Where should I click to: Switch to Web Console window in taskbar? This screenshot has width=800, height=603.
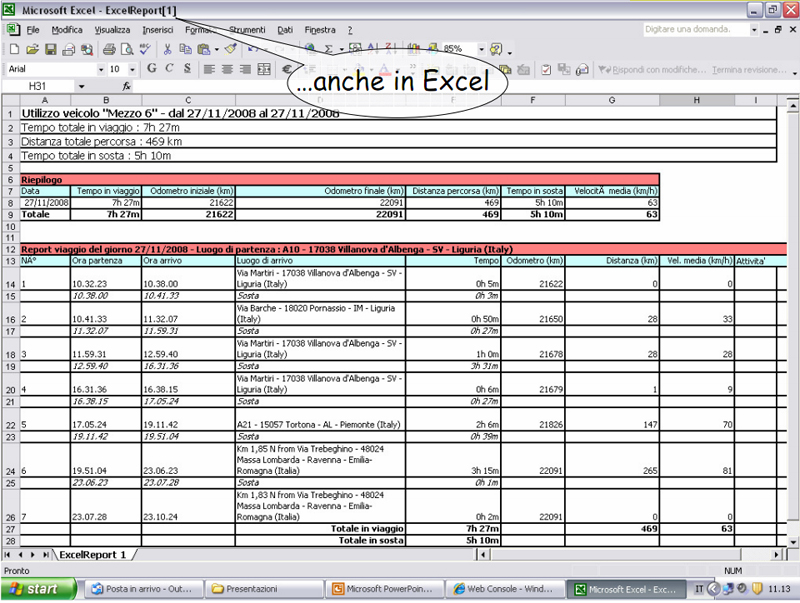tap(505, 589)
